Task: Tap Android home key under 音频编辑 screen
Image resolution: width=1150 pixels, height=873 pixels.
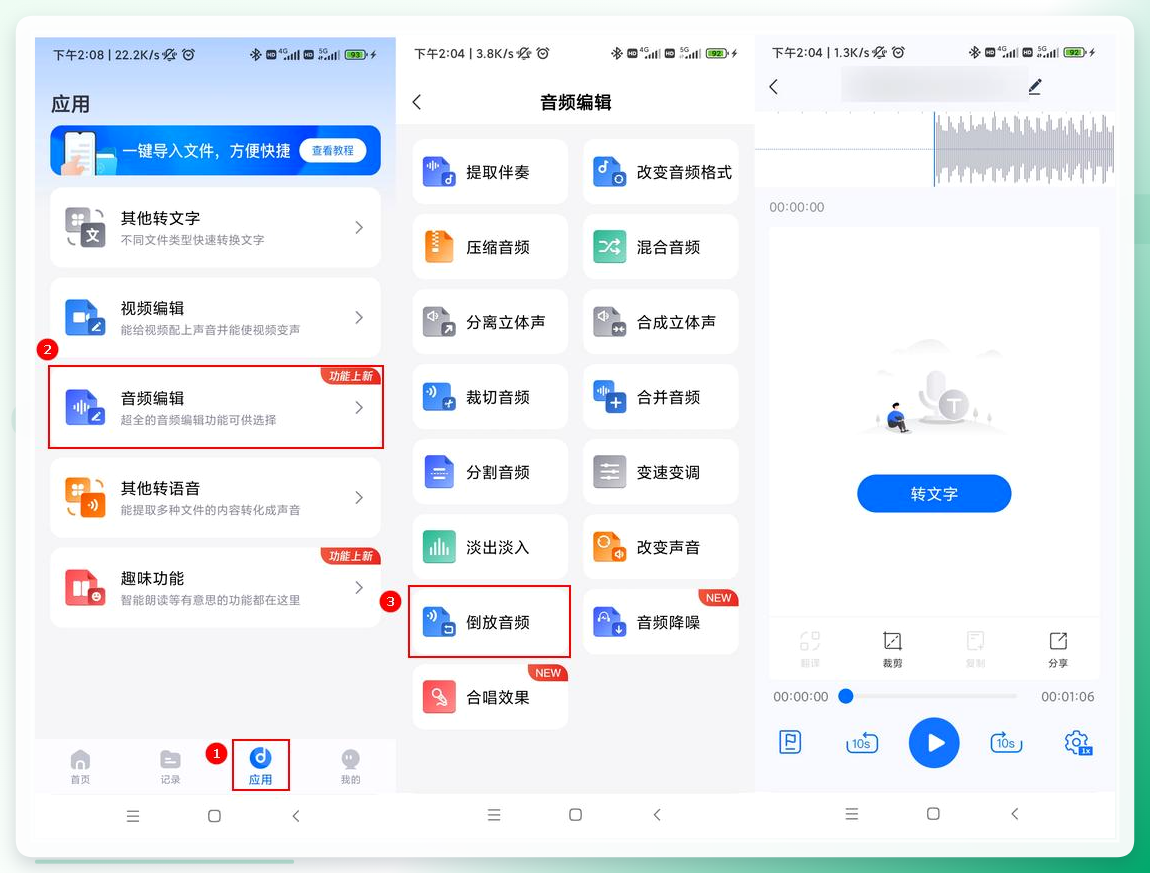Action: [575, 814]
